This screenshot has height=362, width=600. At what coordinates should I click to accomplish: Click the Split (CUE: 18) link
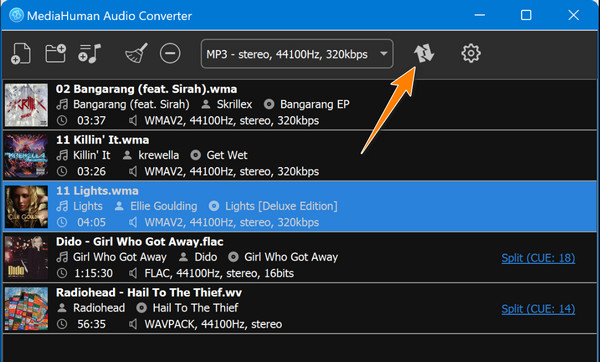[538, 258]
